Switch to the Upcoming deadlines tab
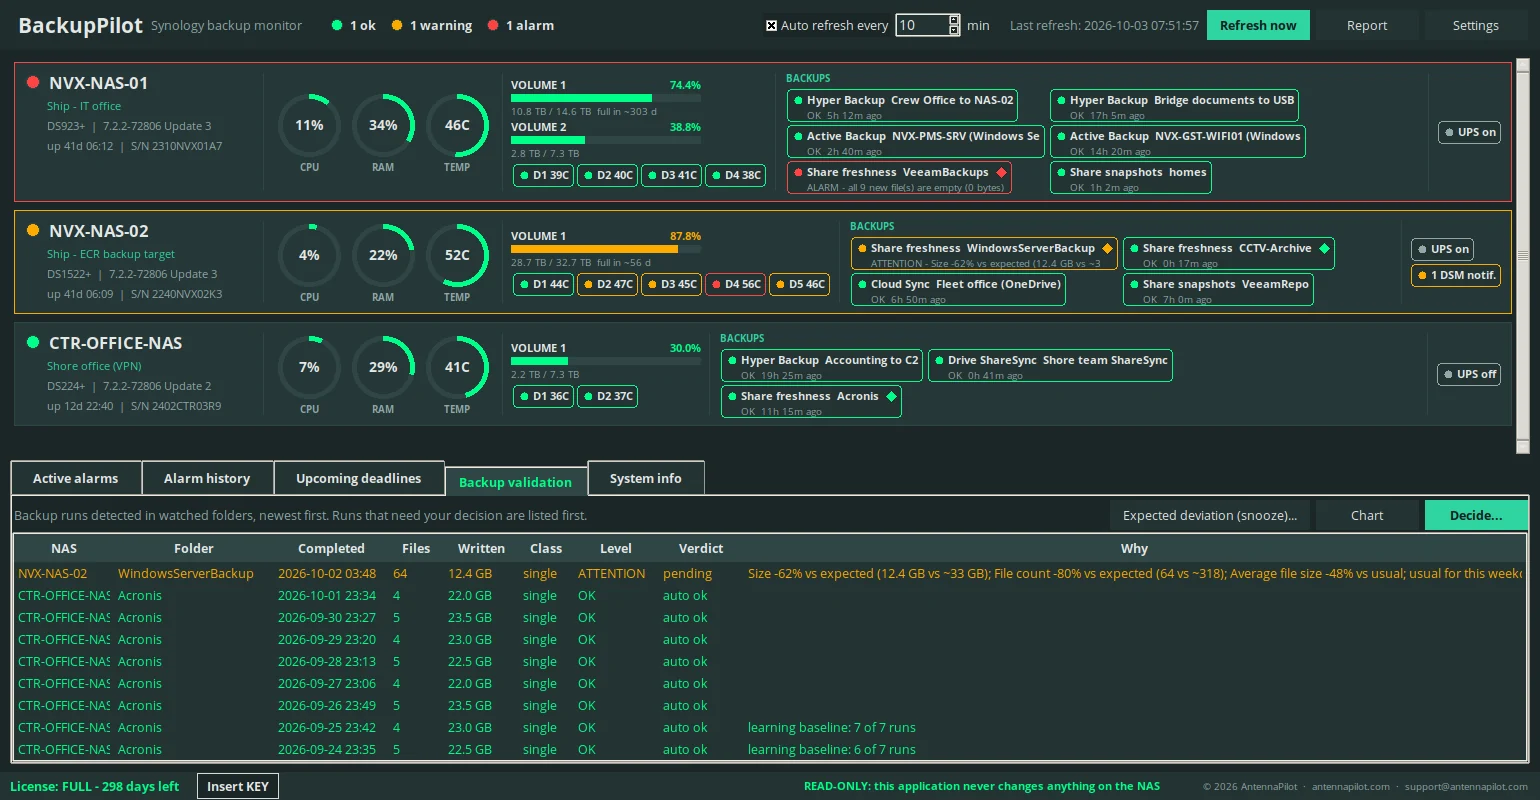The image size is (1540, 800). 358,478
